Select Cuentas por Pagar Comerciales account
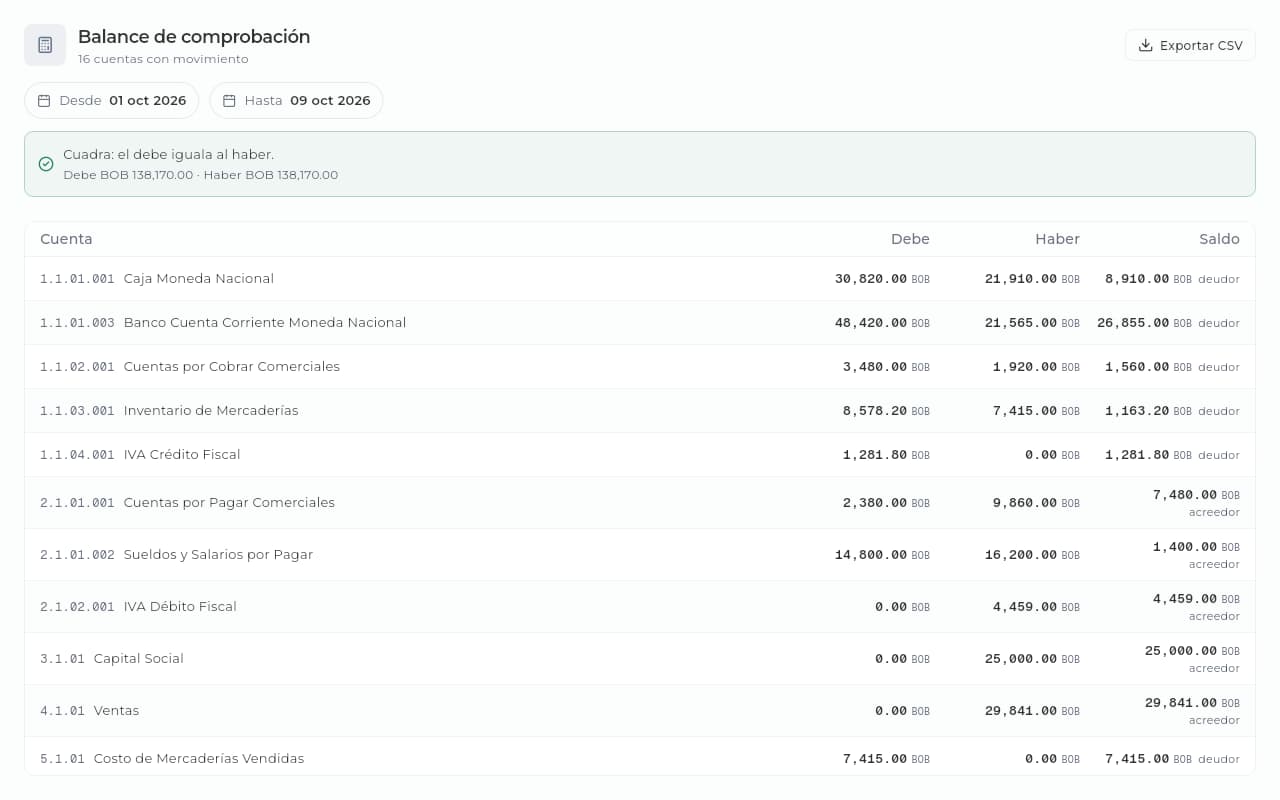The width and height of the screenshot is (1280, 800). 640,503
